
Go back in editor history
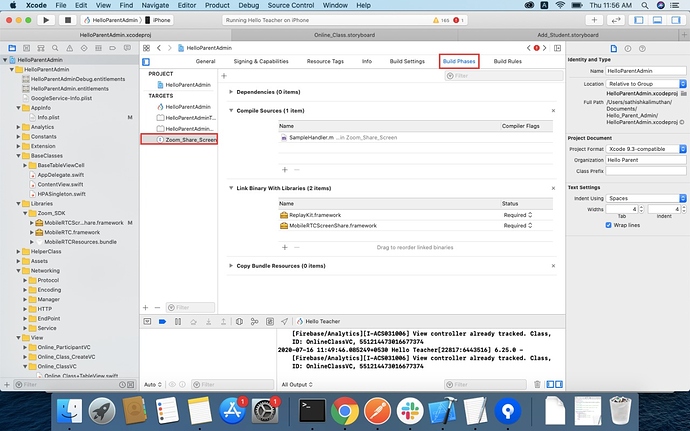click(x=159, y=48)
